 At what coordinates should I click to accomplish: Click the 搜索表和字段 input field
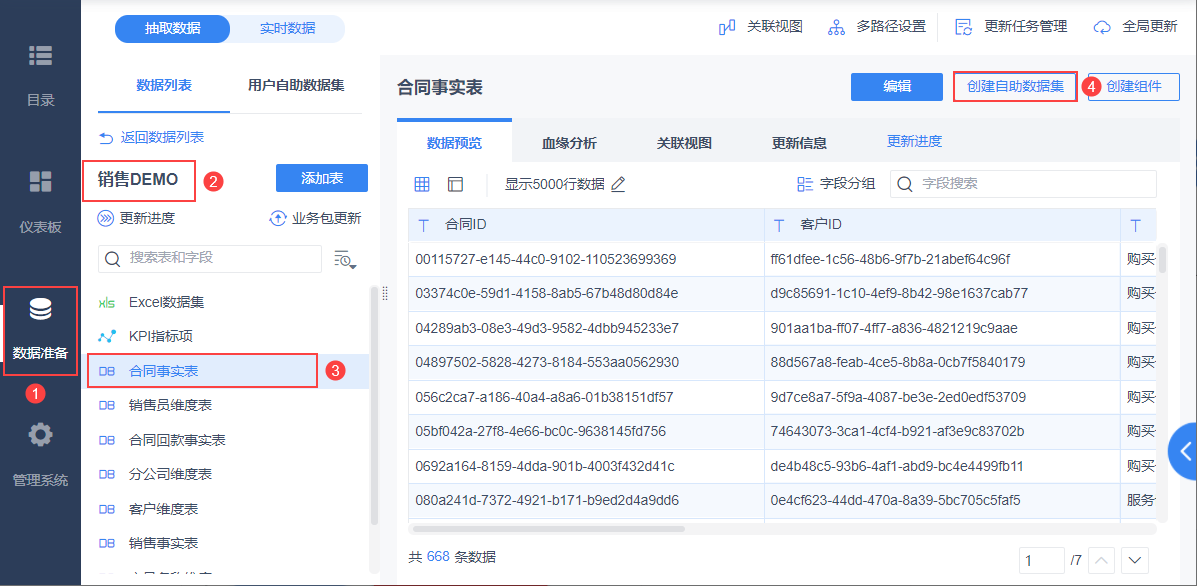pyautogui.click(x=210, y=259)
